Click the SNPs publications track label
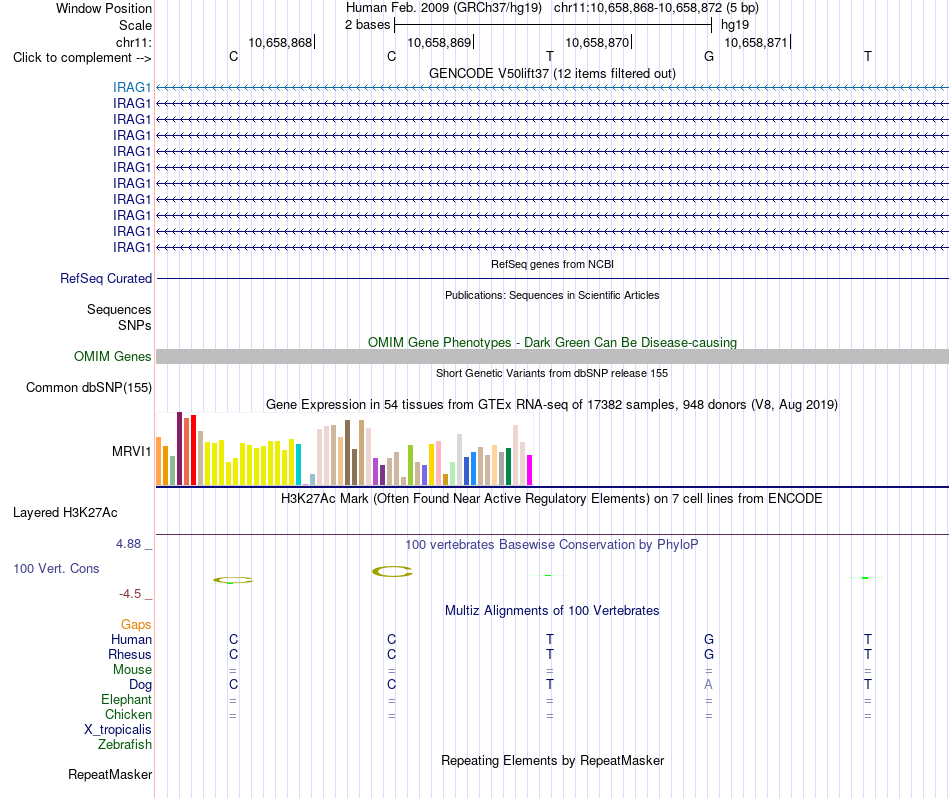This screenshot has width=950, height=798. coord(135,325)
